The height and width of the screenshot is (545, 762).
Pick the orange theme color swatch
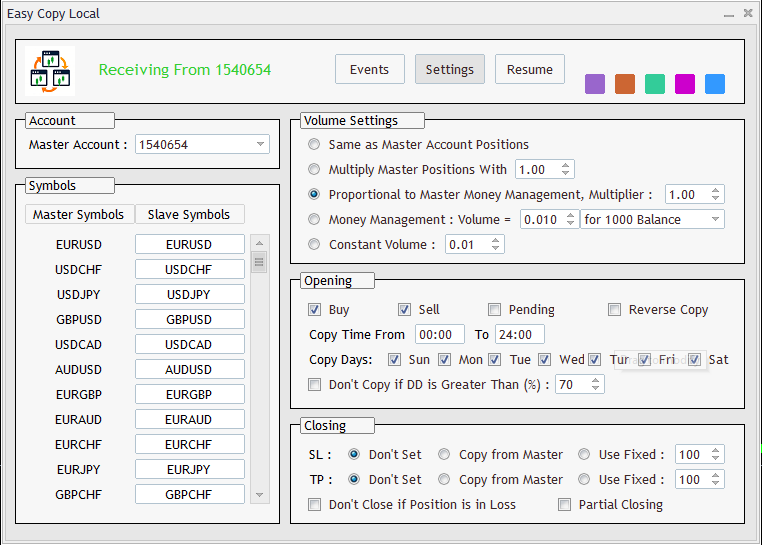(625, 84)
